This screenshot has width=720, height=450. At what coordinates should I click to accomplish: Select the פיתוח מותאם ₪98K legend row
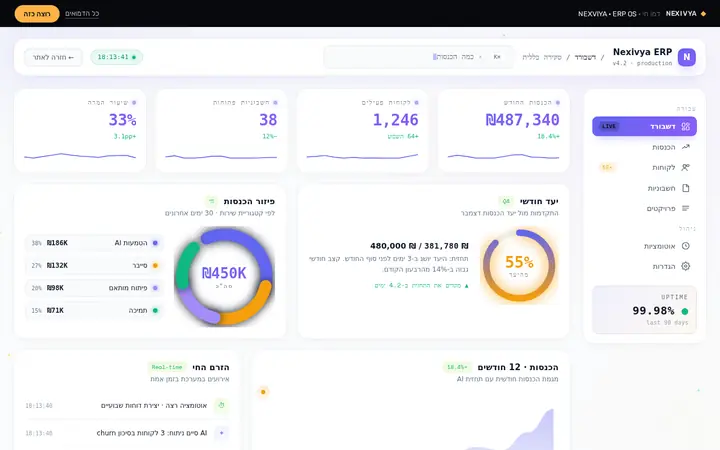pos(94,288)
